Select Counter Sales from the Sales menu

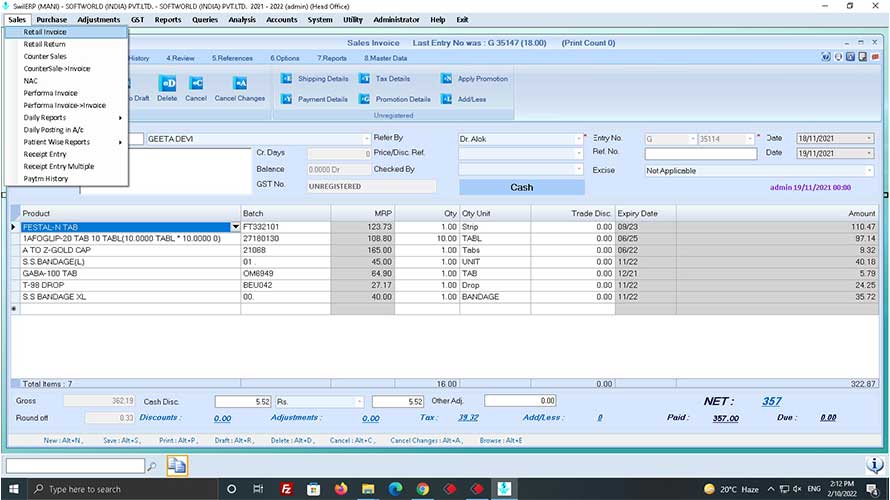tap(45, 57)
